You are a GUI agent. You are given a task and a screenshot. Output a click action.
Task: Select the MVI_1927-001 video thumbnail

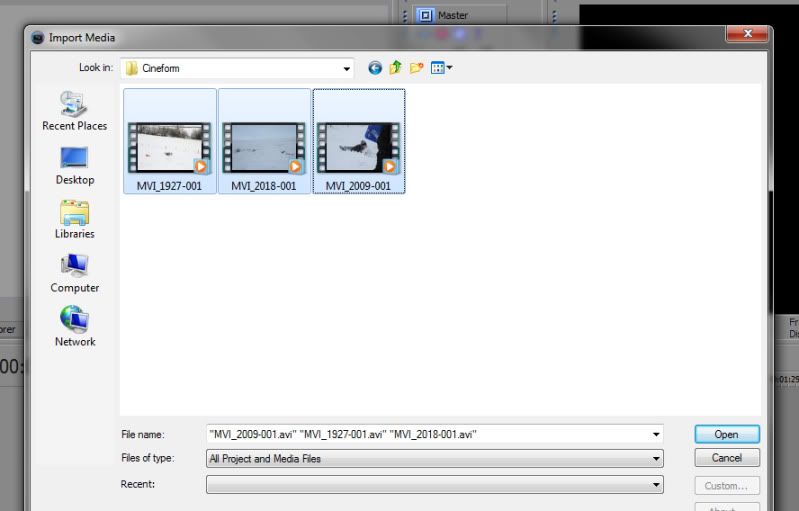tap(168, 148)
